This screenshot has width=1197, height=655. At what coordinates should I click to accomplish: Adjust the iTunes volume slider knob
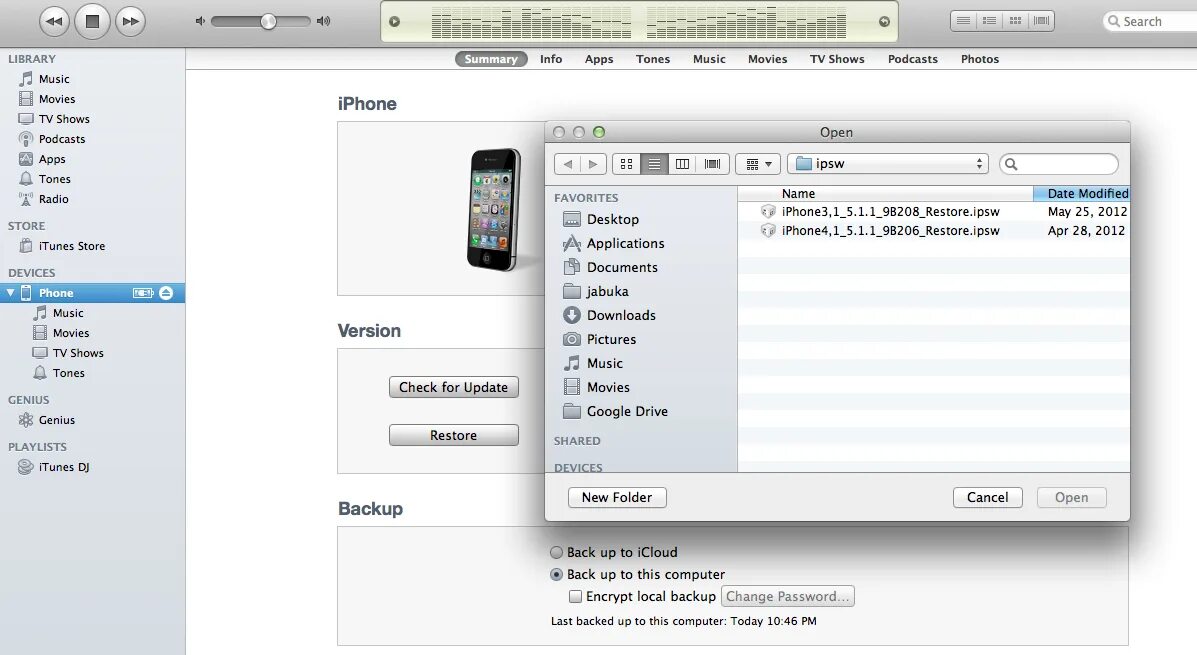[268, 21]
